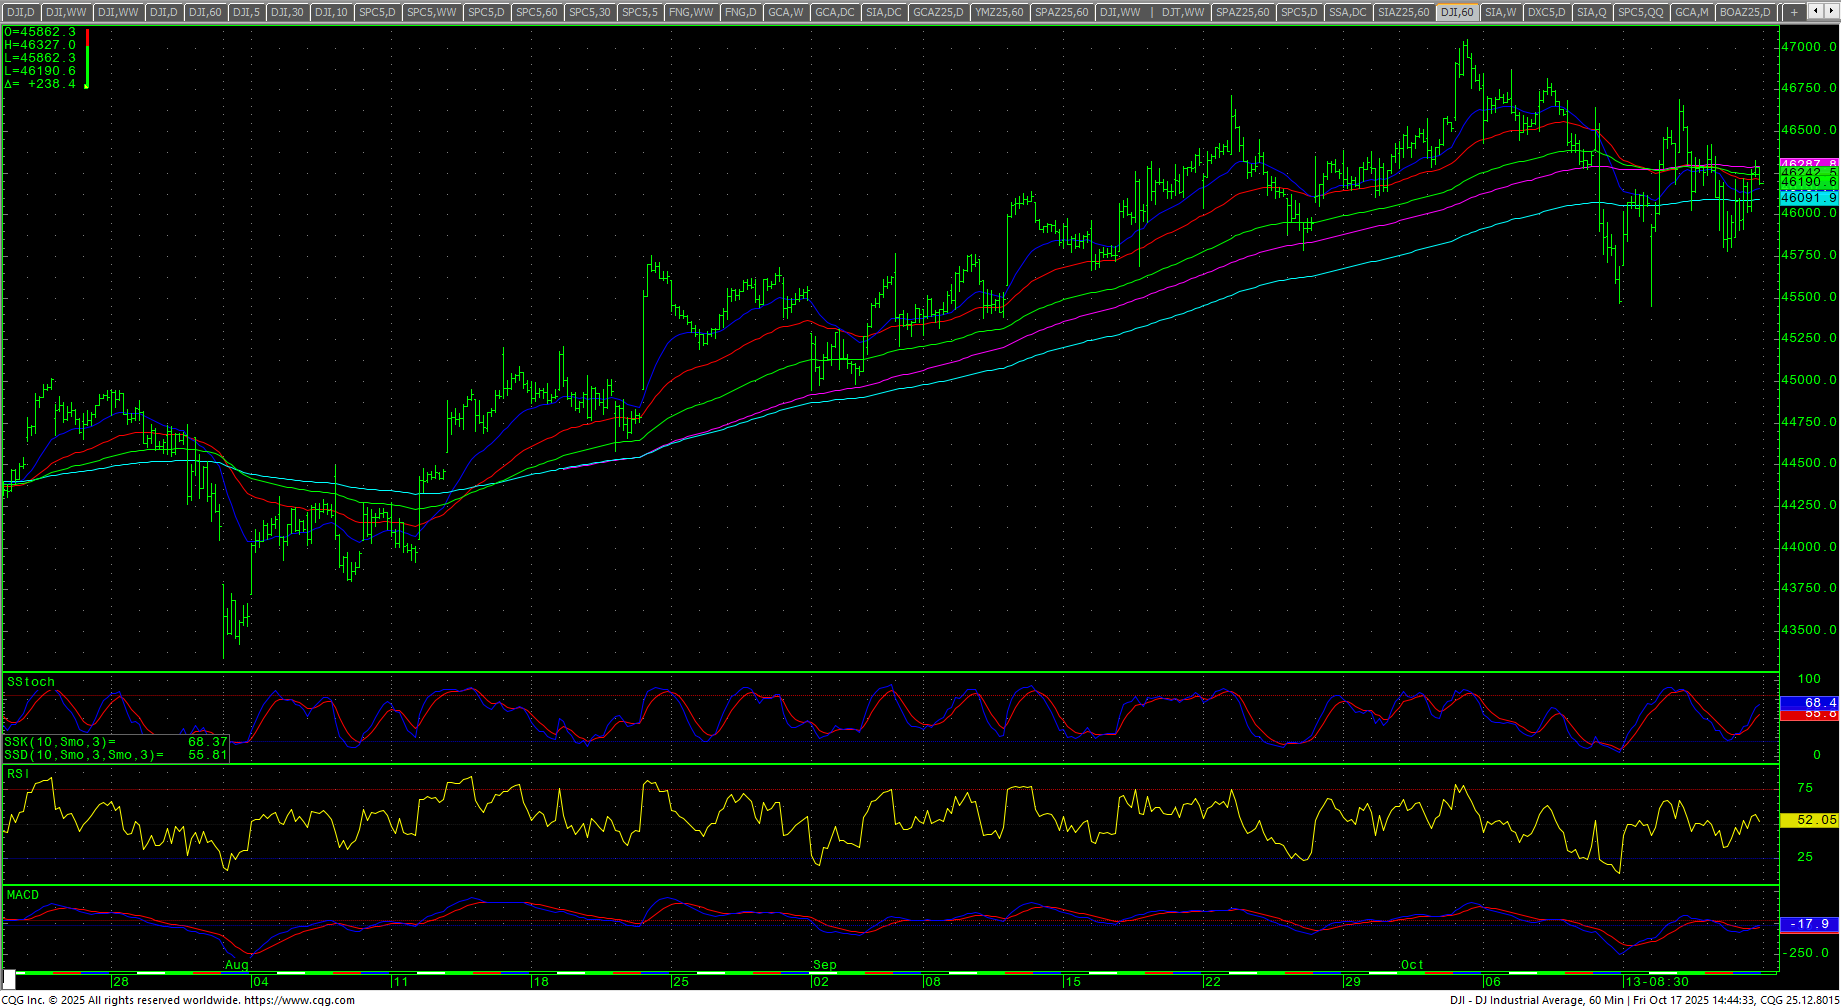Select the FNG,WW tab

[691, 12]
